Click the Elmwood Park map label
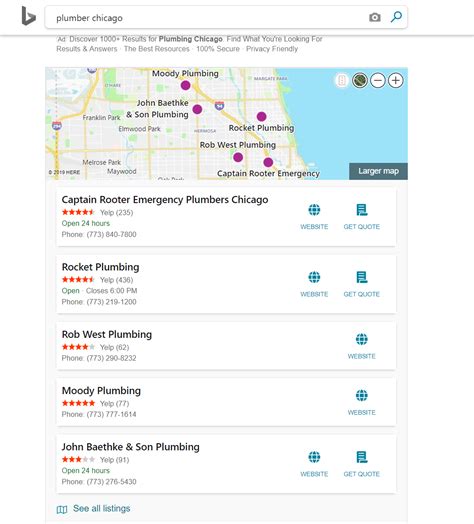 139,129
